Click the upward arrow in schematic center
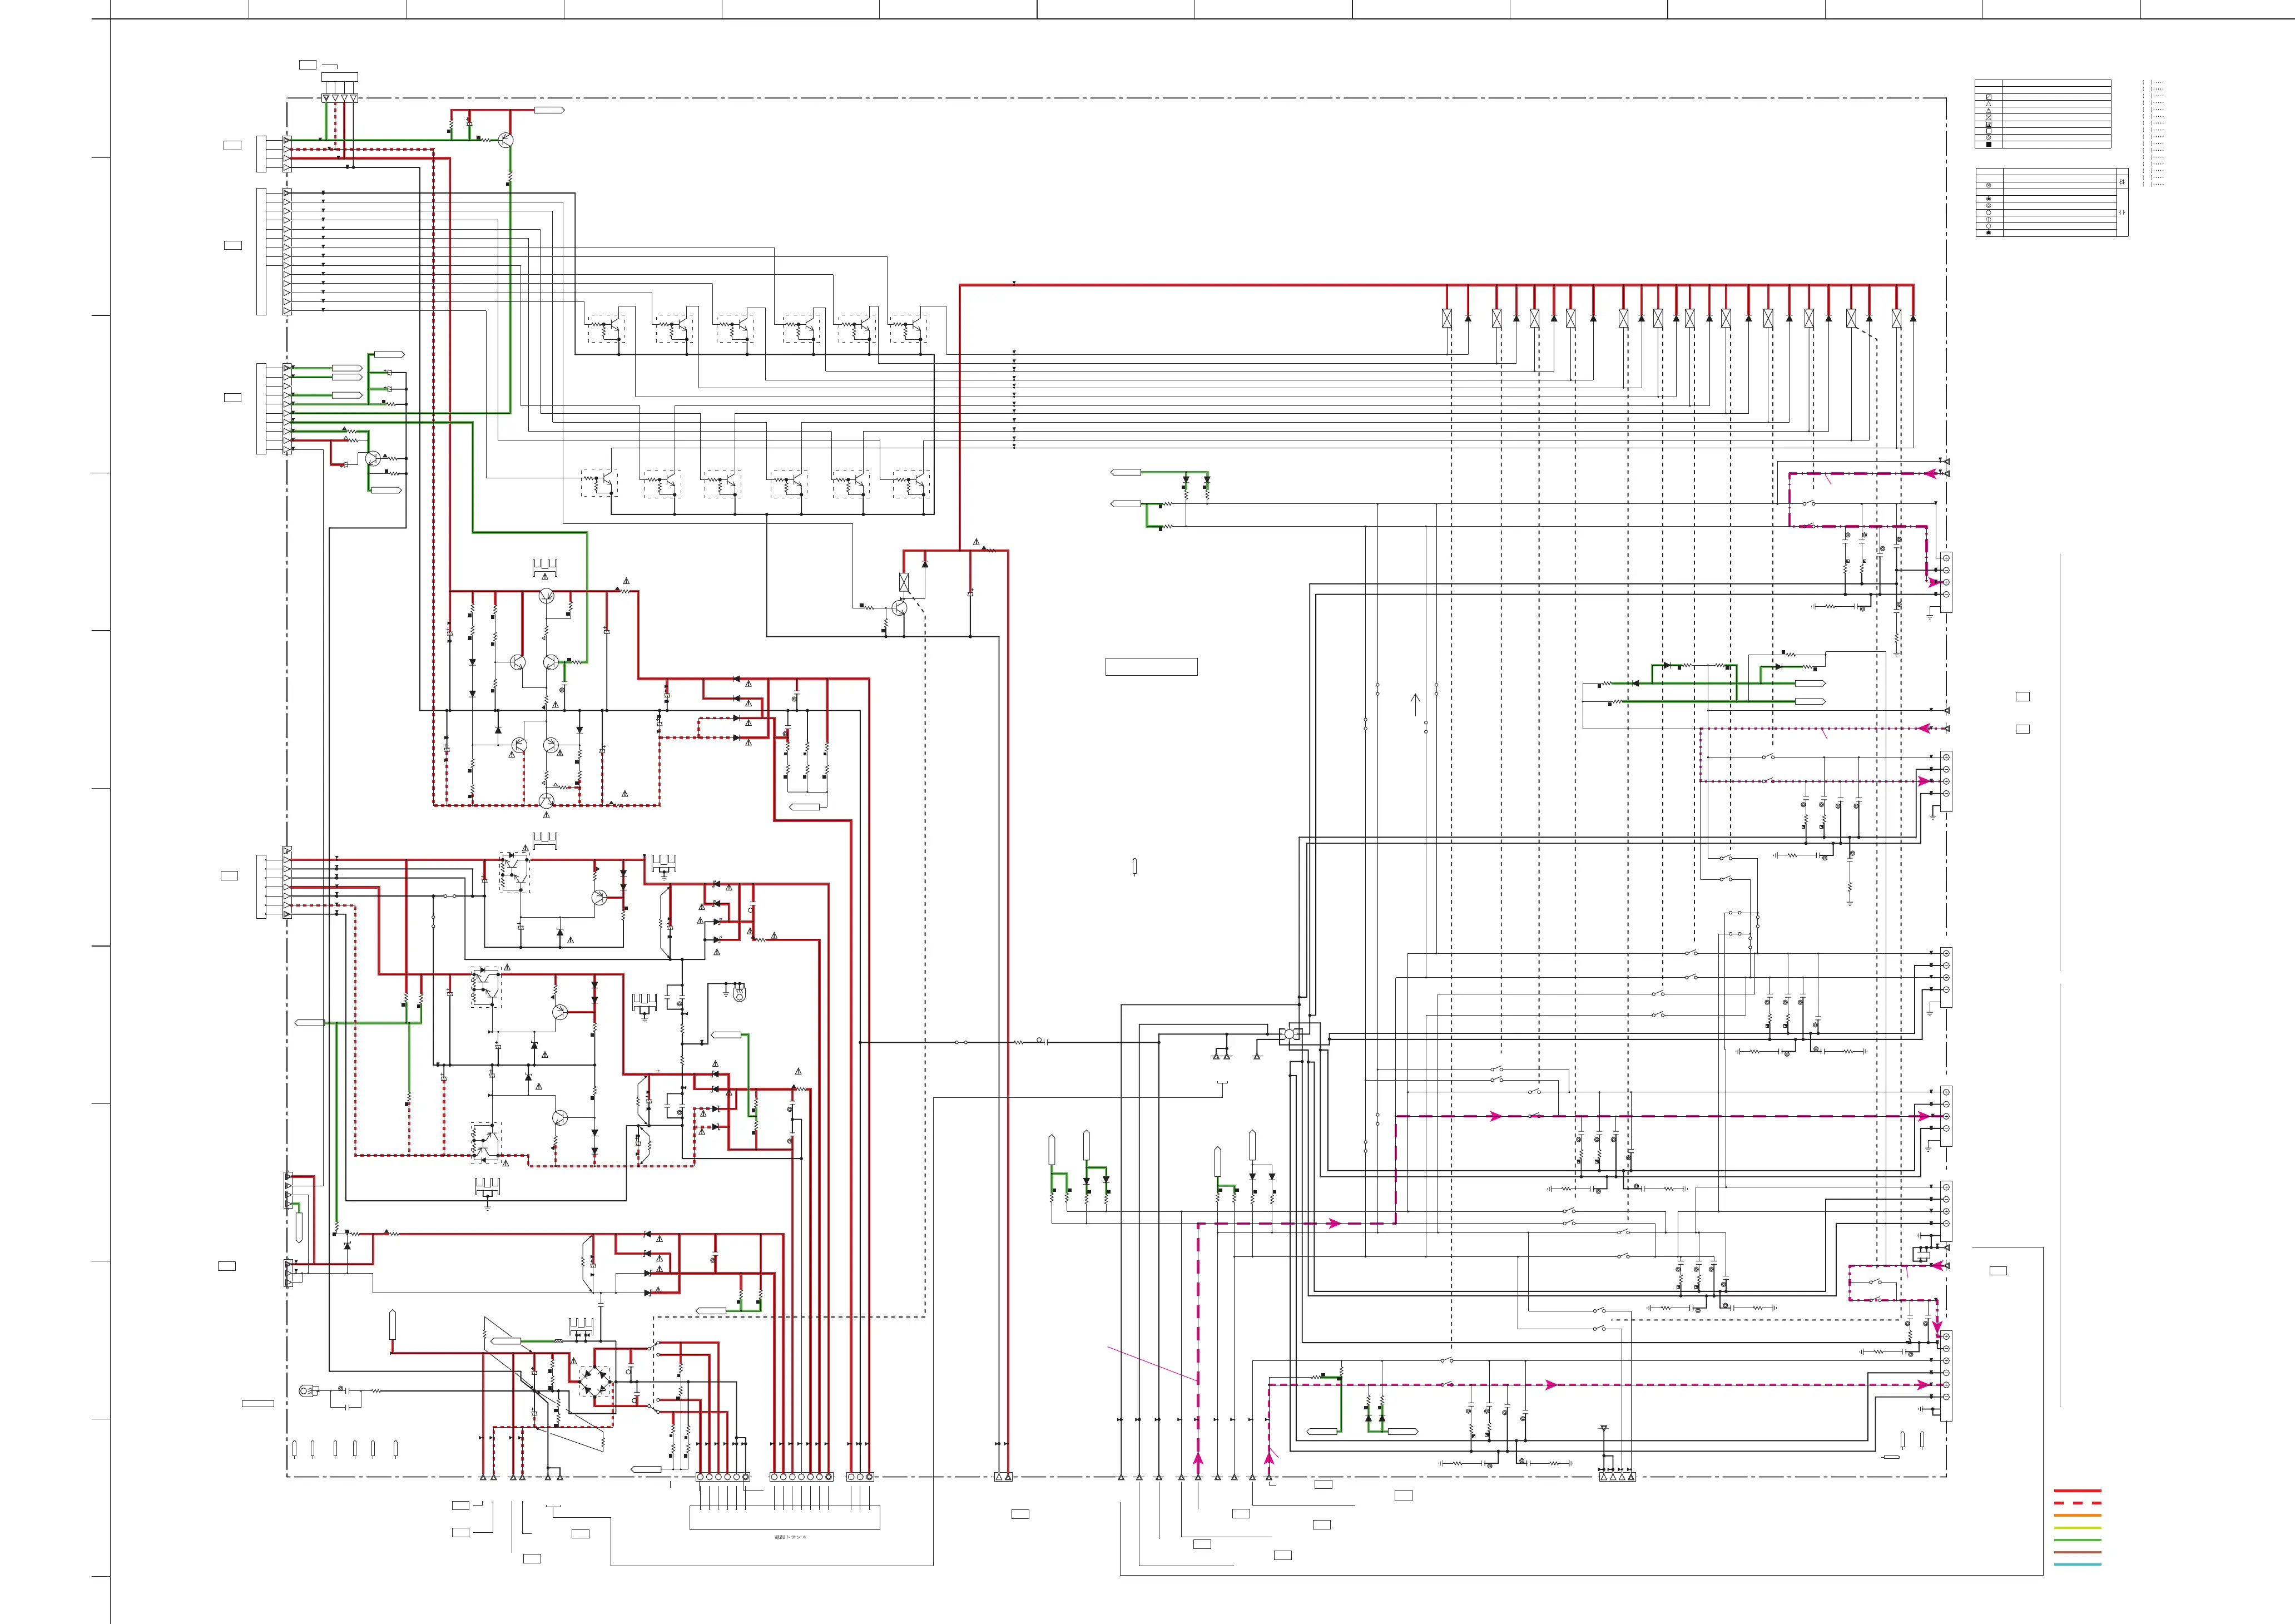The height and width of the screenshot is (1624, 2295). 1415,705
